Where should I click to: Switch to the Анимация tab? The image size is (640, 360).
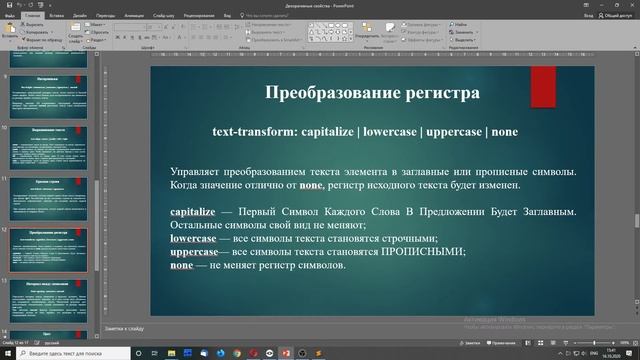(134, 16)
